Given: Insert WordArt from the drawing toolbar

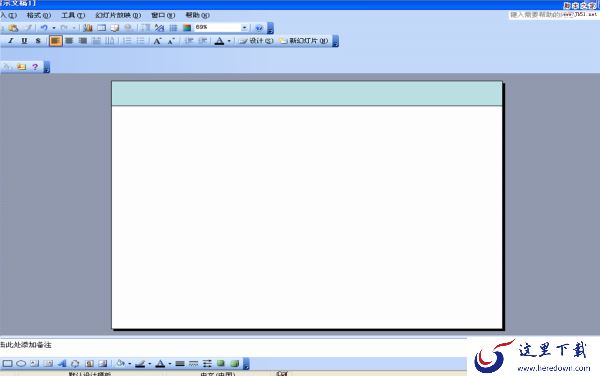Looking at the screenshot, I should click(62, 363).
